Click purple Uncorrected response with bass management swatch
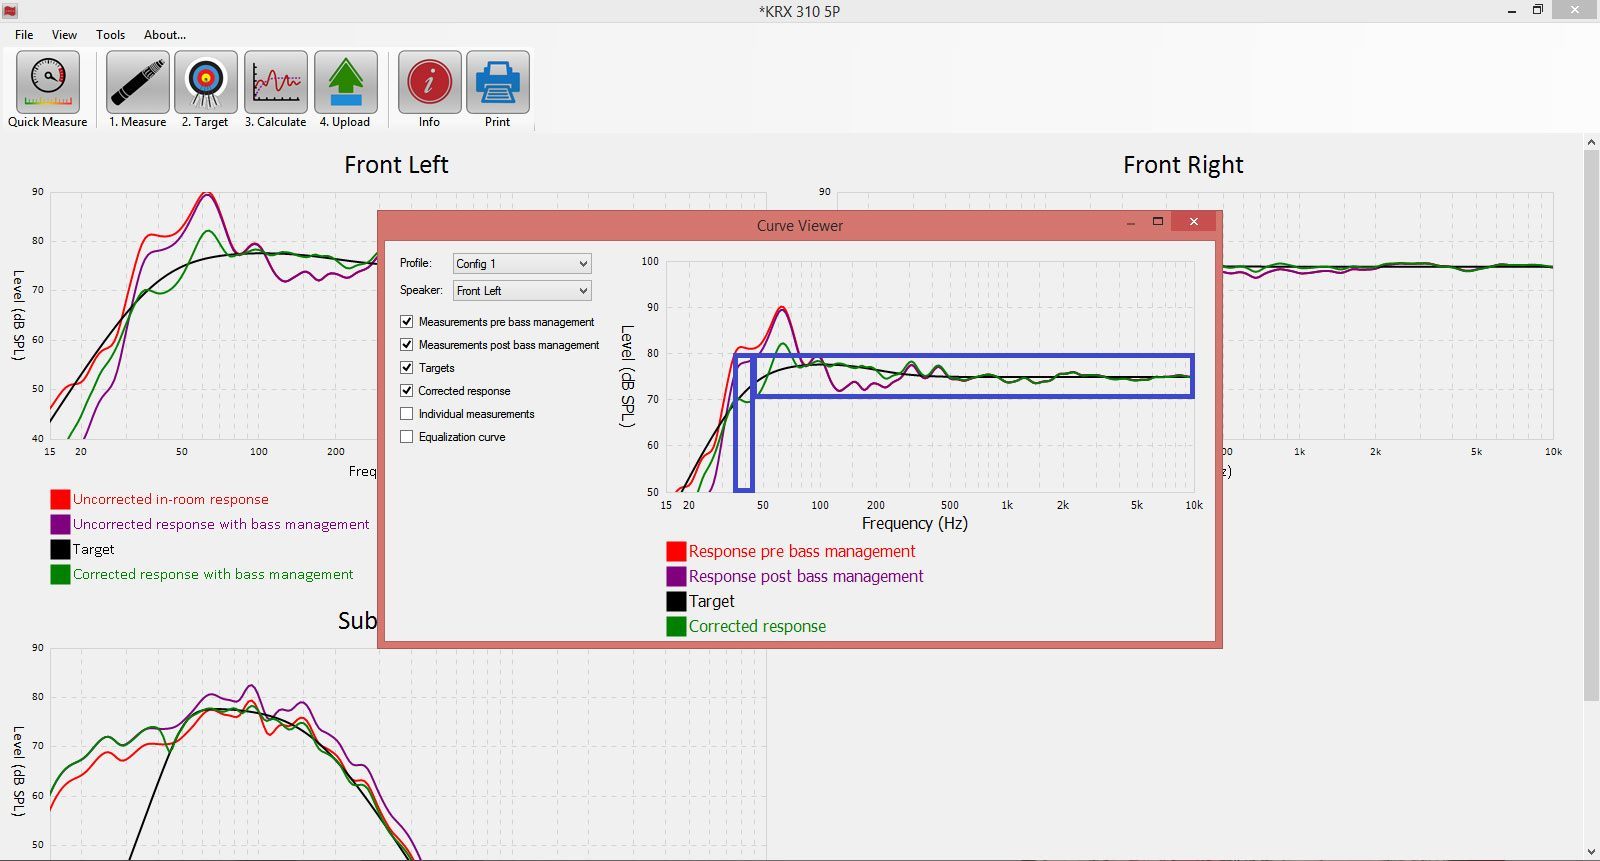 pos(60,524)
